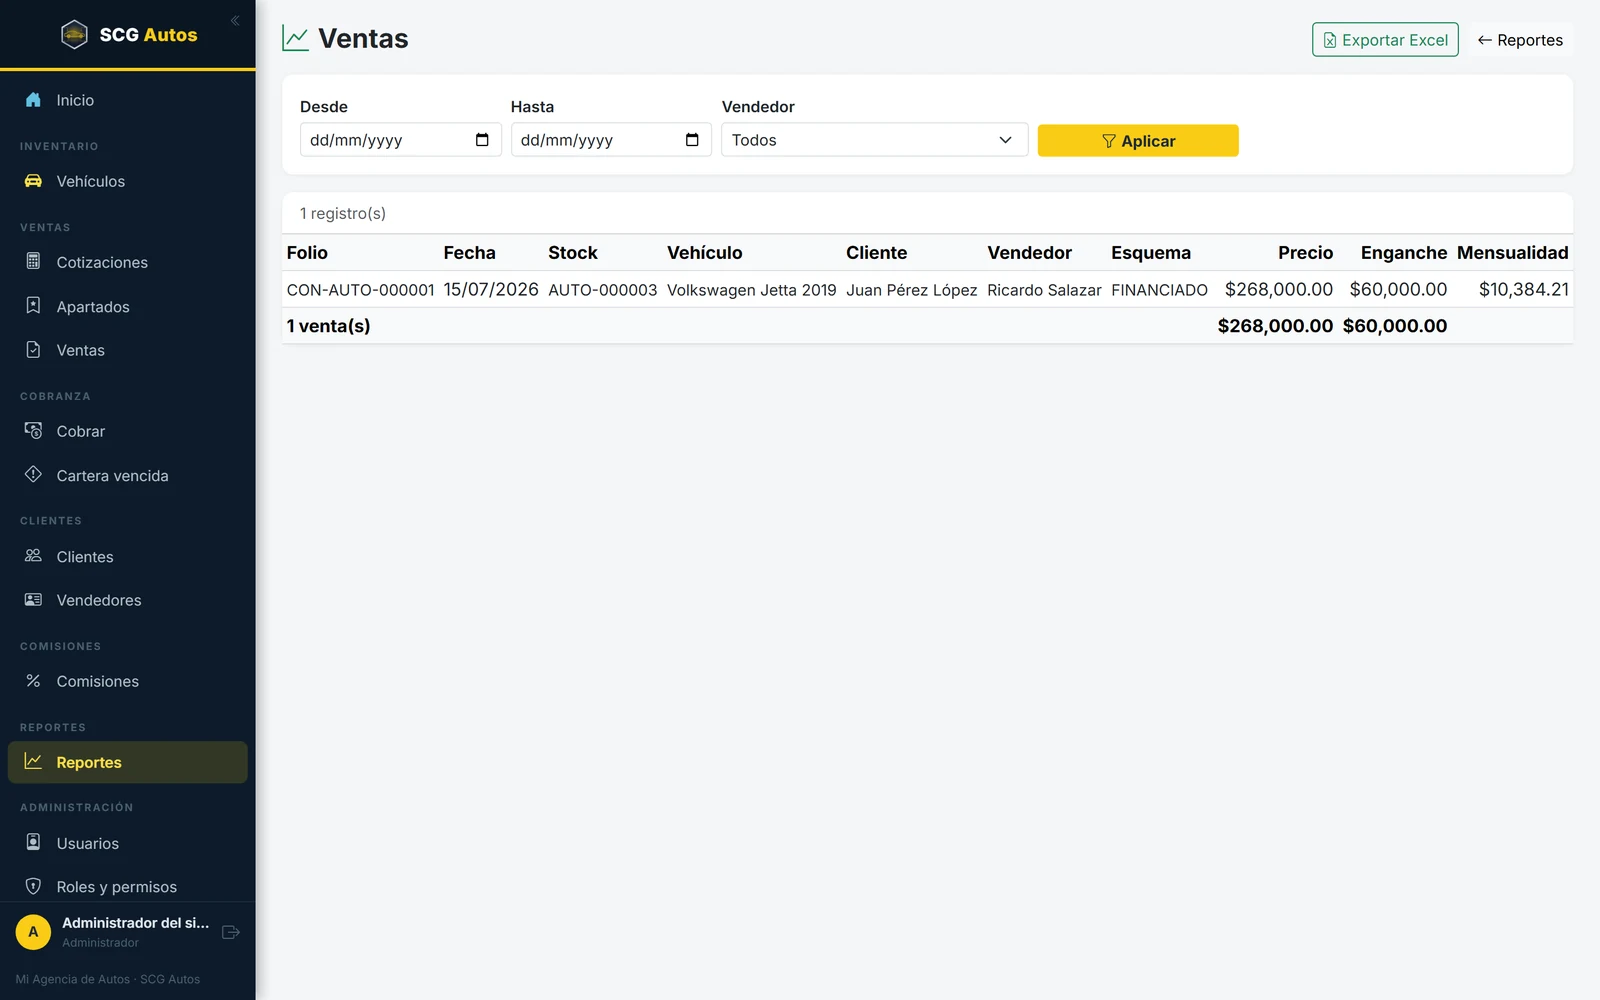Click the Vendedores ID card icon
This screenshot has height=1000, width=1600.
click(33, 600)
